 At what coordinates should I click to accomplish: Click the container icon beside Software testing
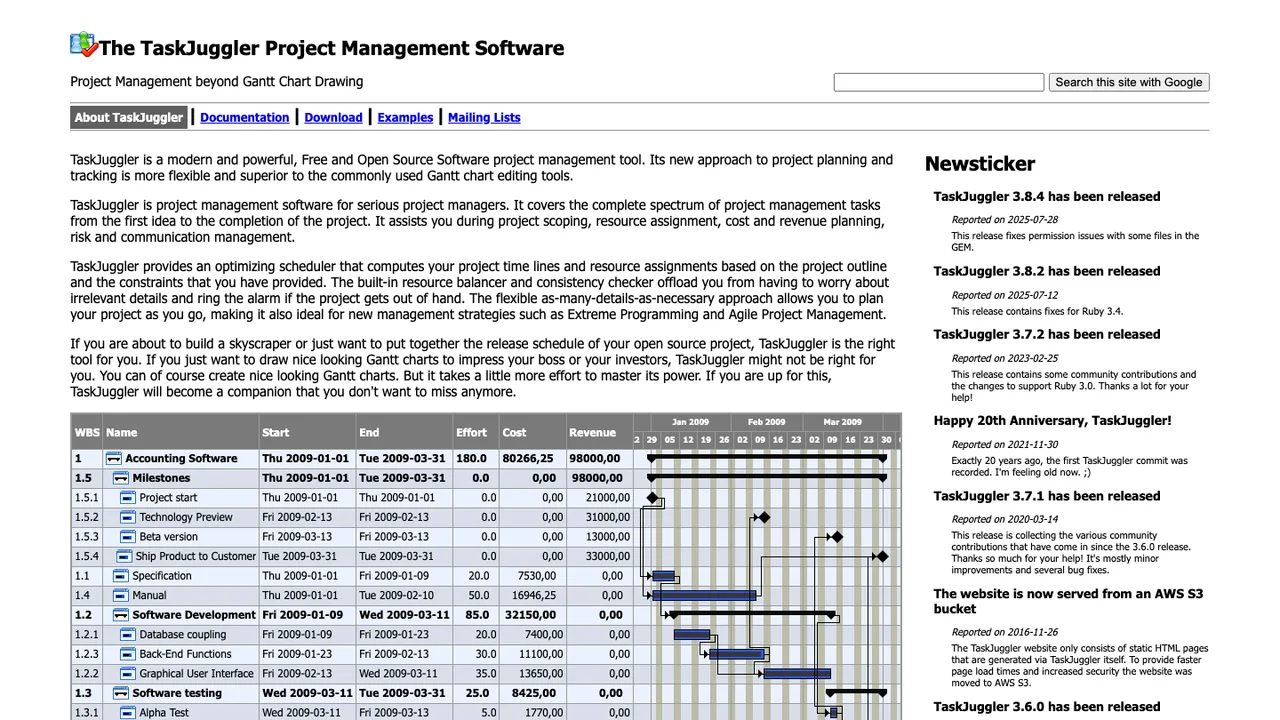(121, 692)
